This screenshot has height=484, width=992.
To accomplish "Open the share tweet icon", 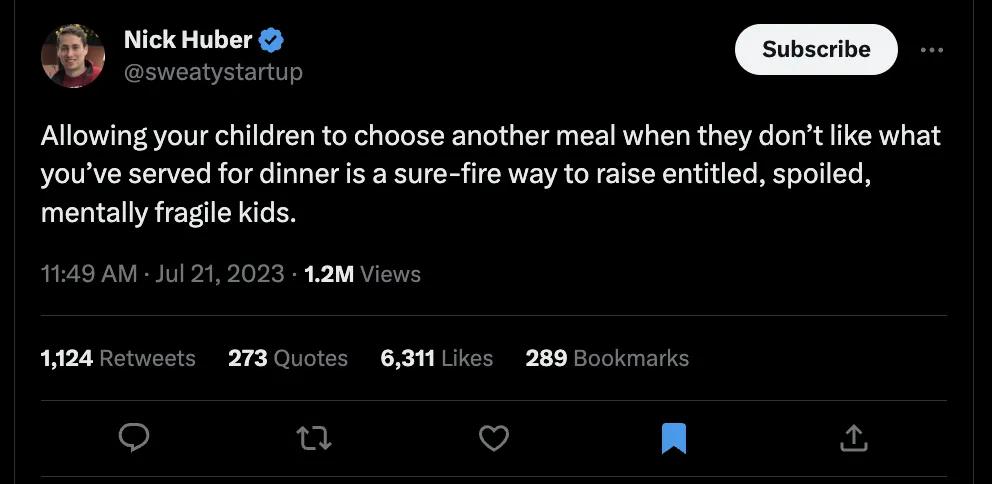I will tap(852, 437).
